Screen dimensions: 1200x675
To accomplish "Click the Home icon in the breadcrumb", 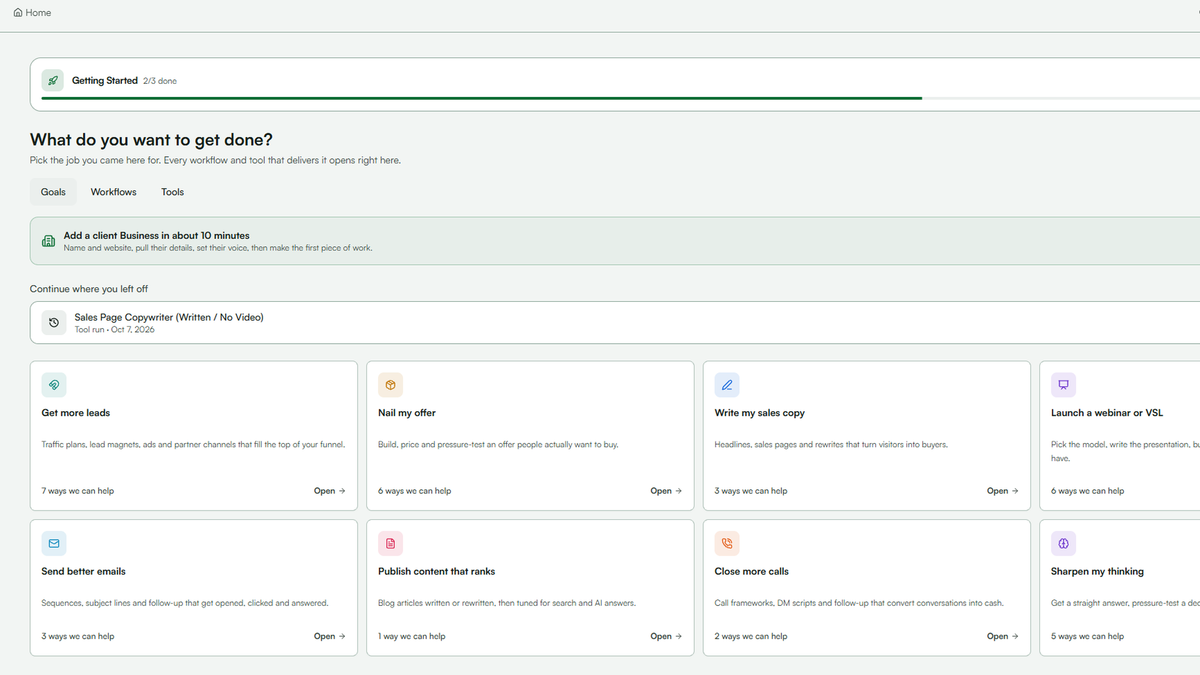I will (18, 13).
